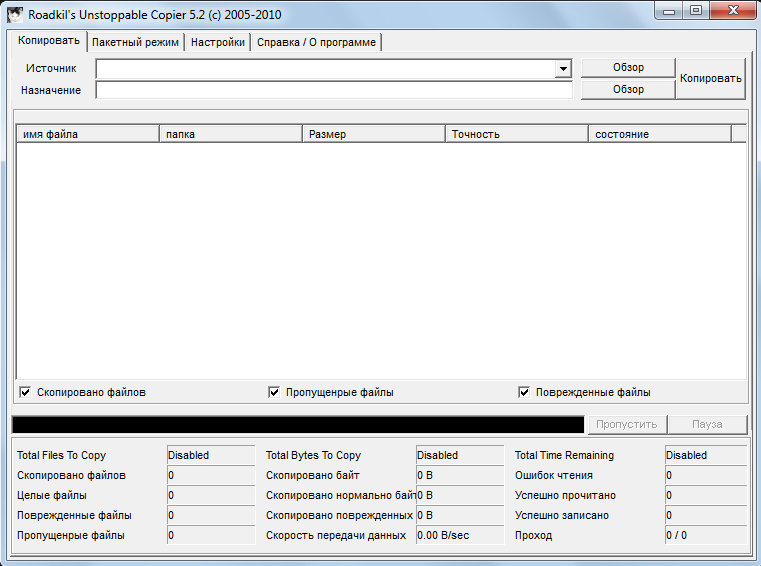The width and height of the screenshot is (761, 566).
Task: Click the Проход value 0 / 0
Action: 706,535
